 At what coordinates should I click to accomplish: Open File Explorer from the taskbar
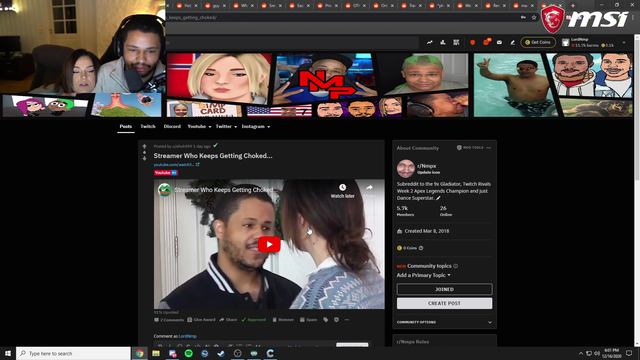tap(156, 353)
